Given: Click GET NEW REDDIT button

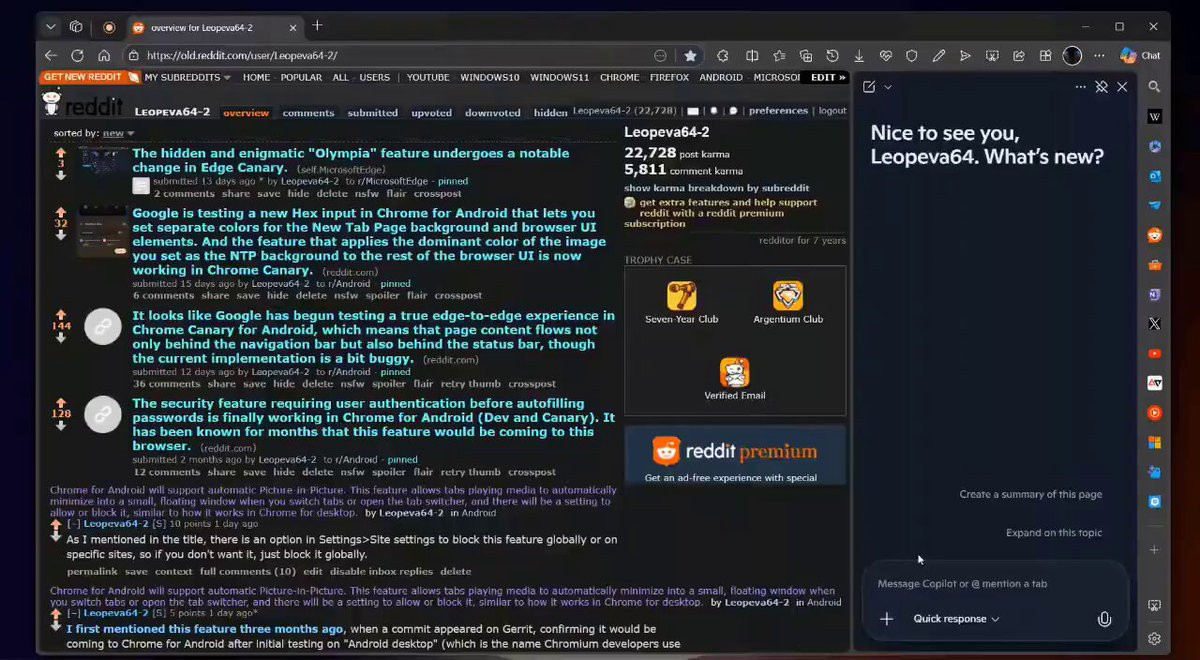Looking at the screenshot, I should (89, 77).
